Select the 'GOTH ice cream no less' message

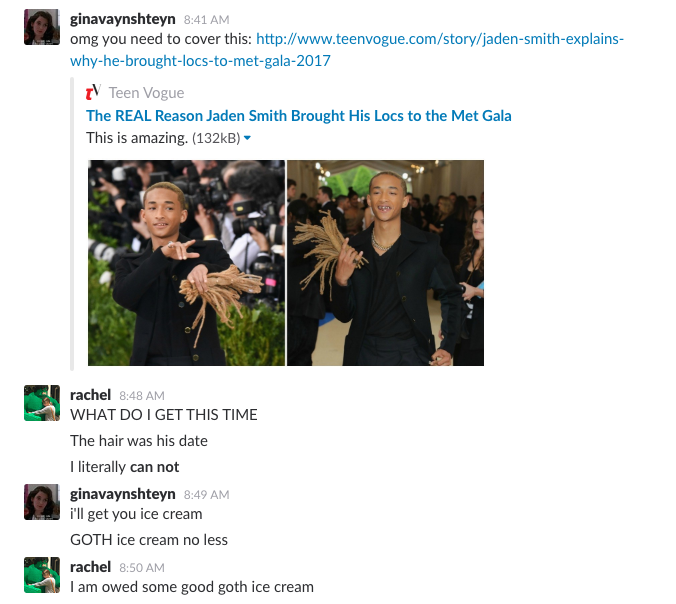pyautogui.click(x=149, y=540)
